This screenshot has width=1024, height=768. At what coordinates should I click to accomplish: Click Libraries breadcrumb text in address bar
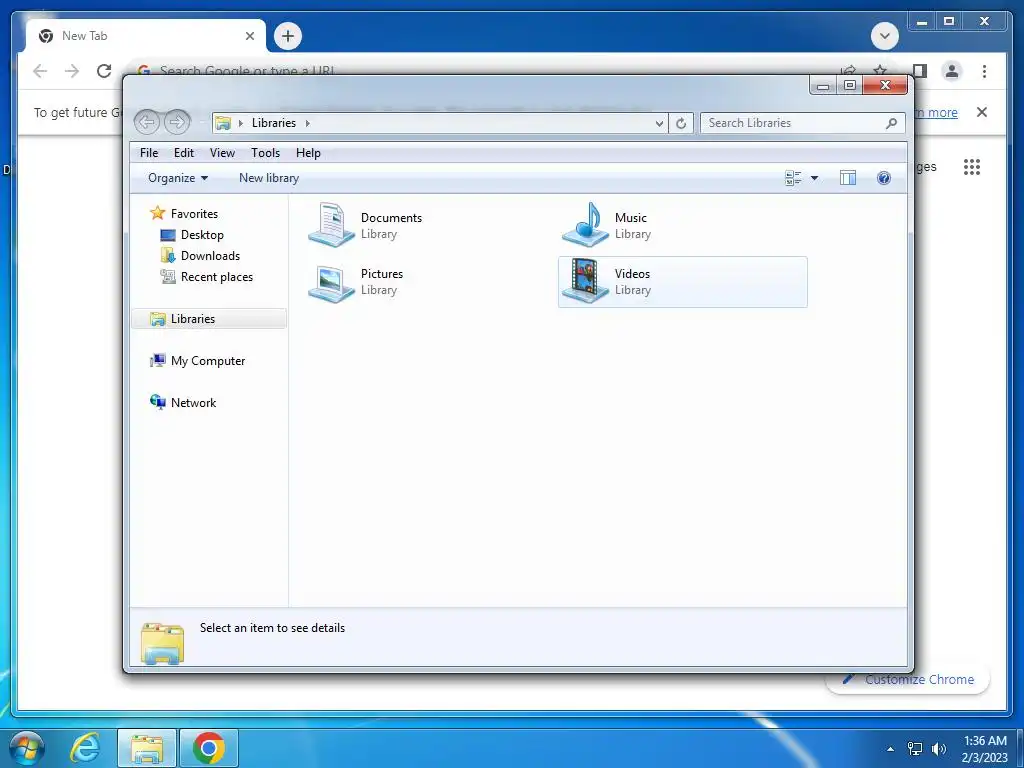click(x=274, y=123)
